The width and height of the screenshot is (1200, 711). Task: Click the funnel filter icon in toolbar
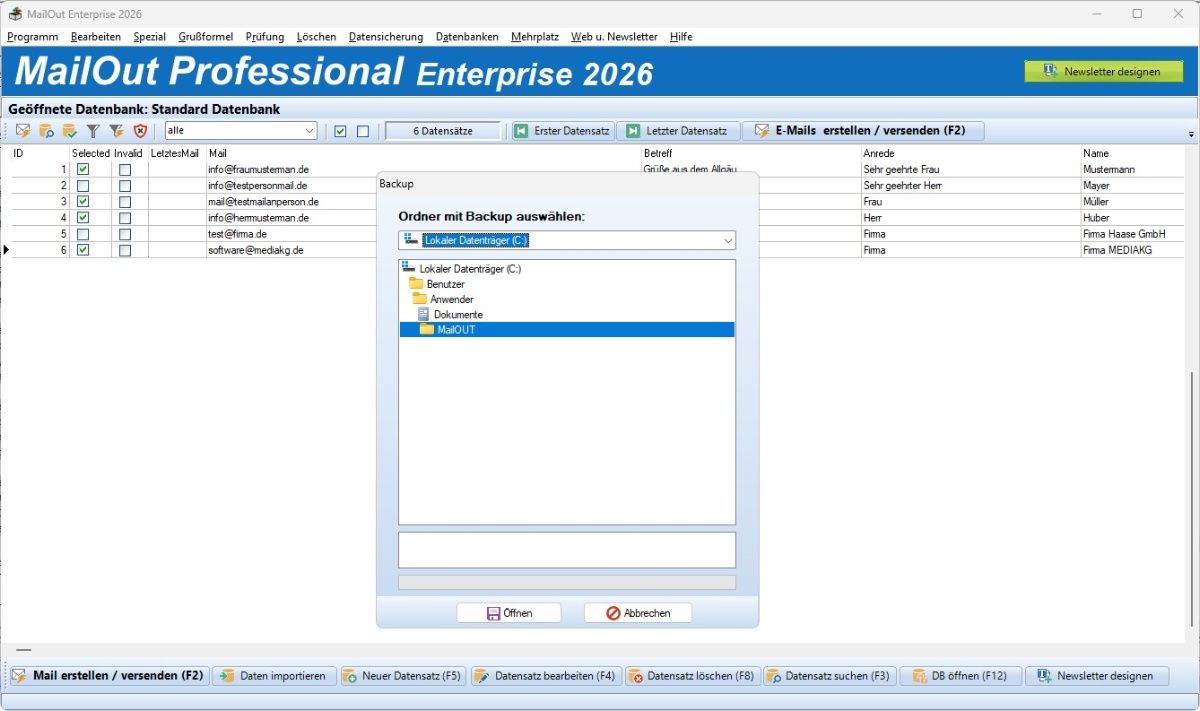[x=93, y=131]
